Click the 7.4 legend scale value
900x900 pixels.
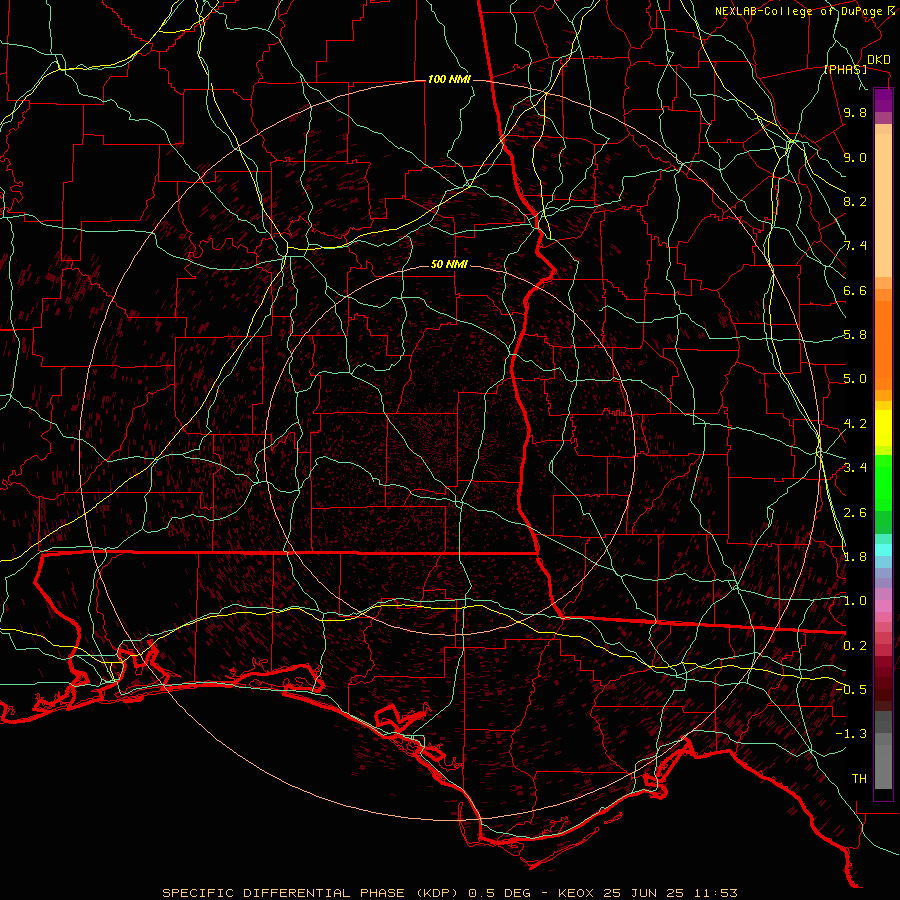[x=855, y=246]
